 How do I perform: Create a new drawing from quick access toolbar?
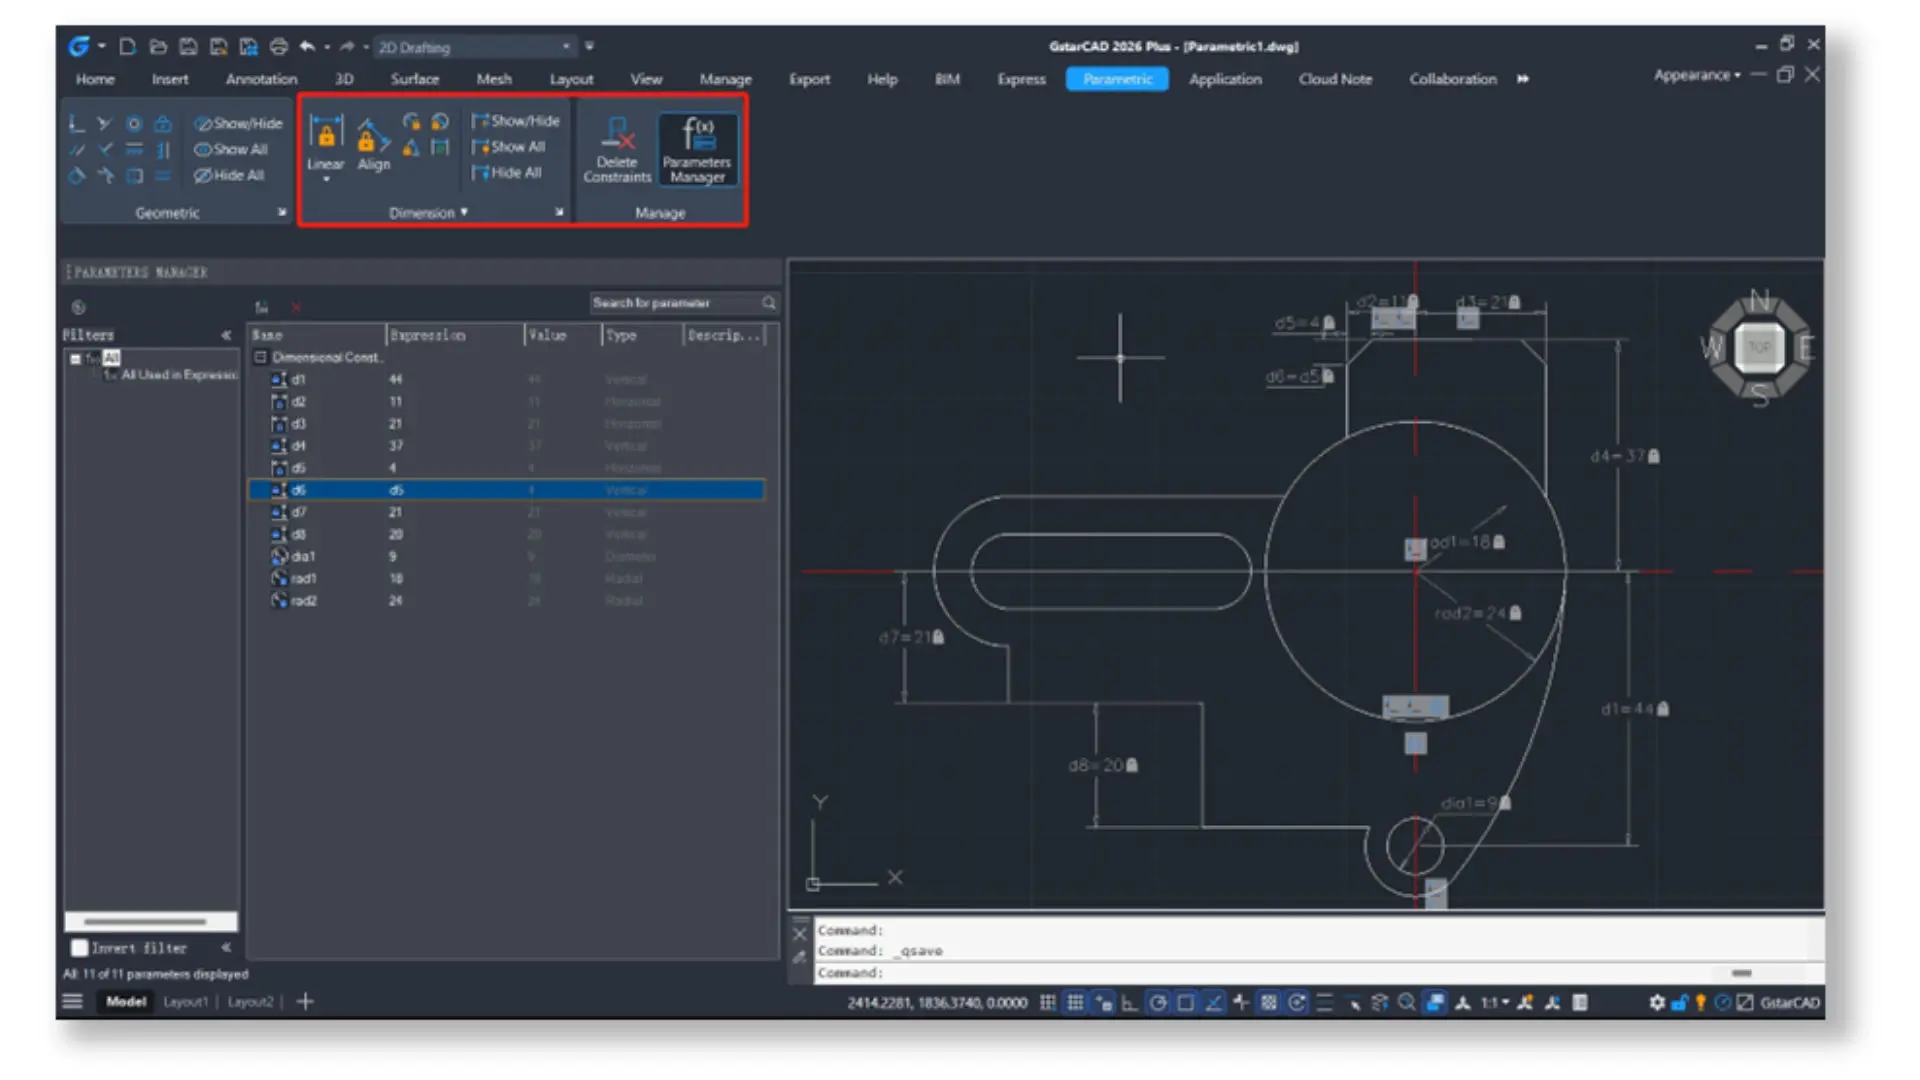(127, 46)
